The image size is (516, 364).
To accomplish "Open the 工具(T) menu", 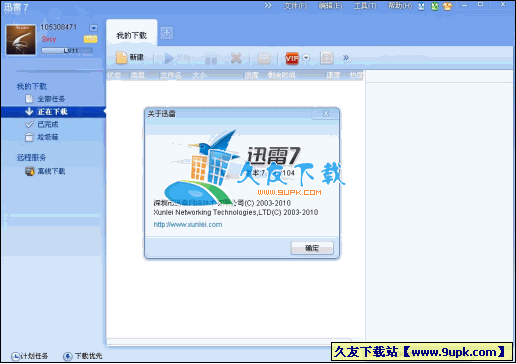I will pos(365,6).
